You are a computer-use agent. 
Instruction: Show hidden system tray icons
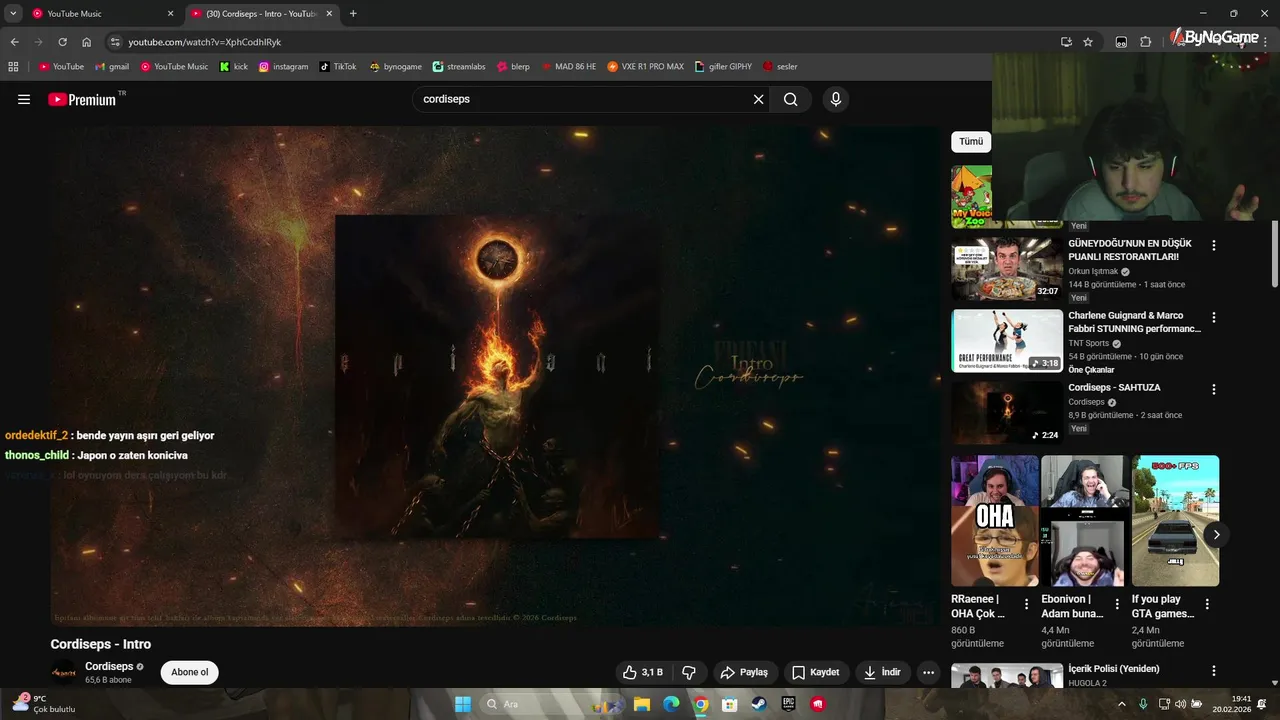pos(1121,704)
